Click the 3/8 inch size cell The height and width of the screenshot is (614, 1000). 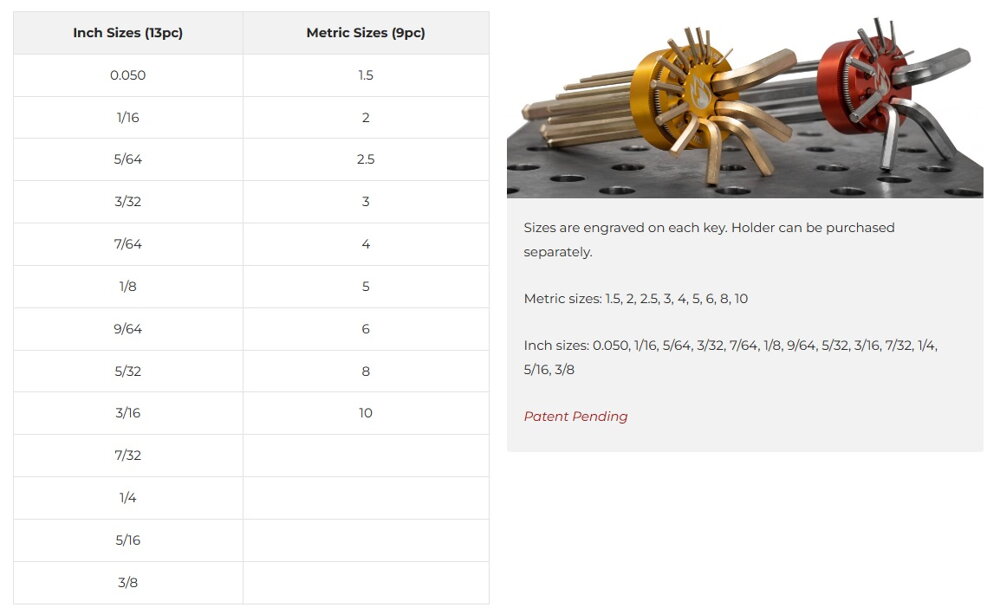[x=128, y=582]
